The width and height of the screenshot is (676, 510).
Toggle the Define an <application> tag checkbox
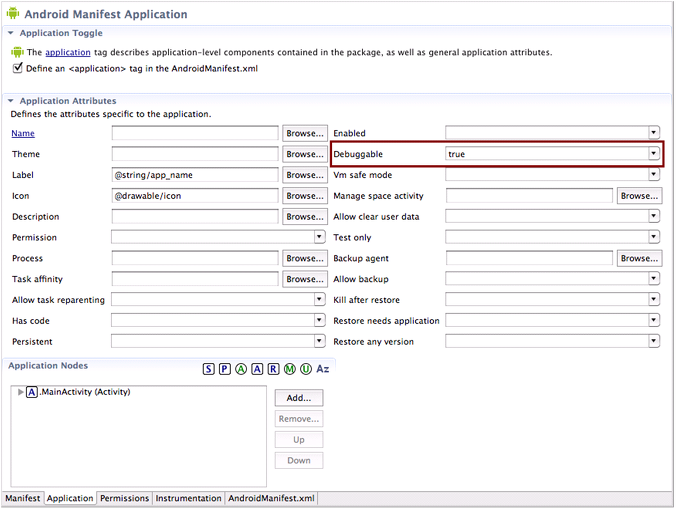click(17, 68)
